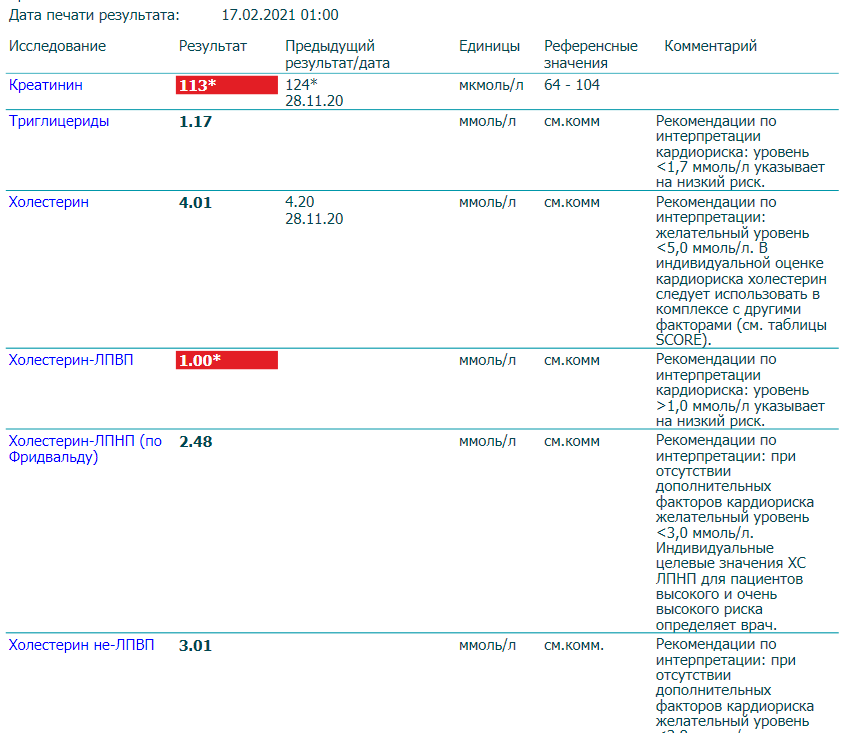The width and height of the screenshot is (850, 733).
Task: Select the 64 - 104 reference range
Action: click(x=572, y=85)
